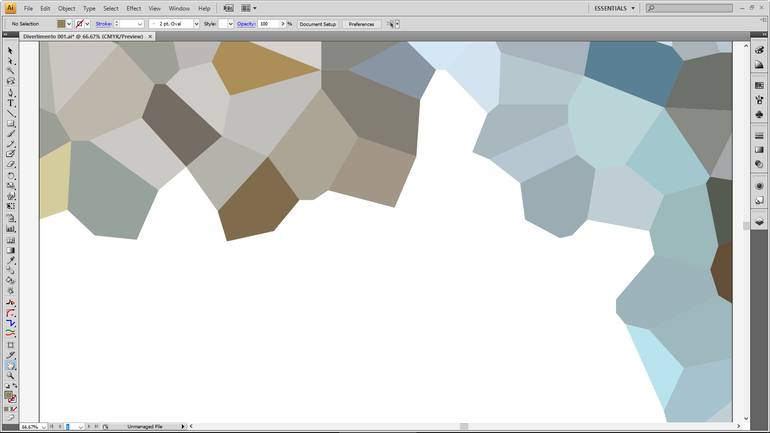Open the Swatches panel icon
This screenshot has height=433, width=770.
(759, 86)
